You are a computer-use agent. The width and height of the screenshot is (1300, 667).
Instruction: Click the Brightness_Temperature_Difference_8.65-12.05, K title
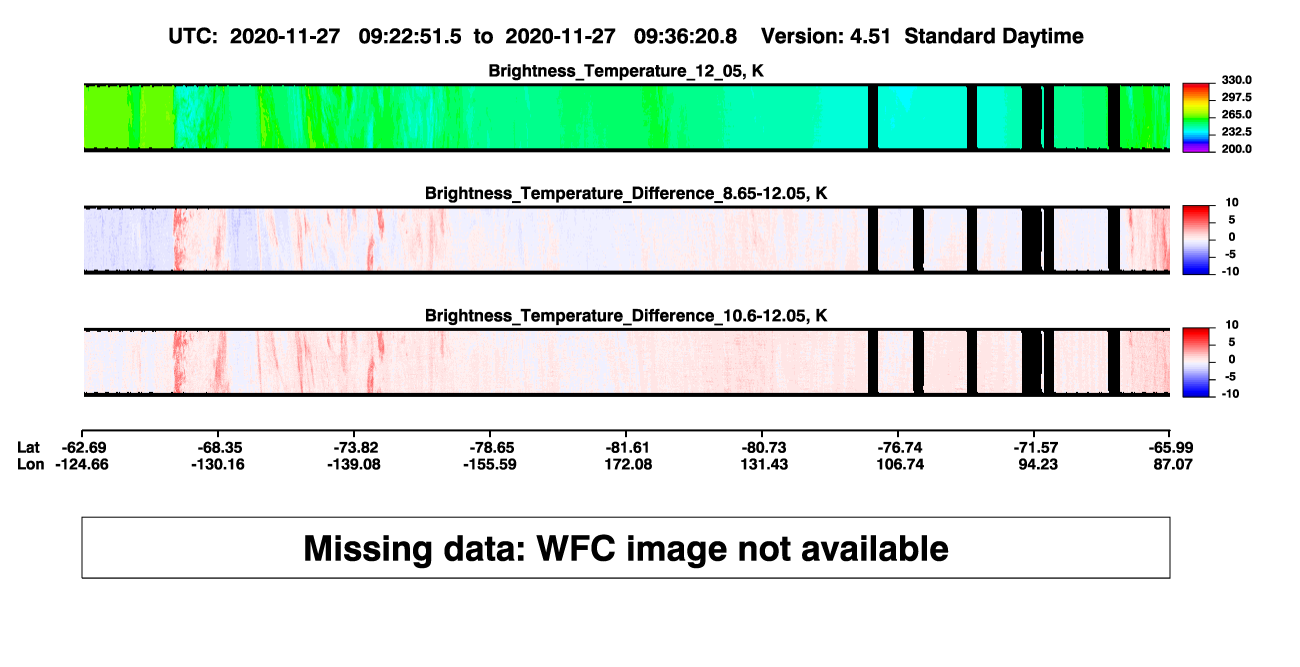click(626, 193)
